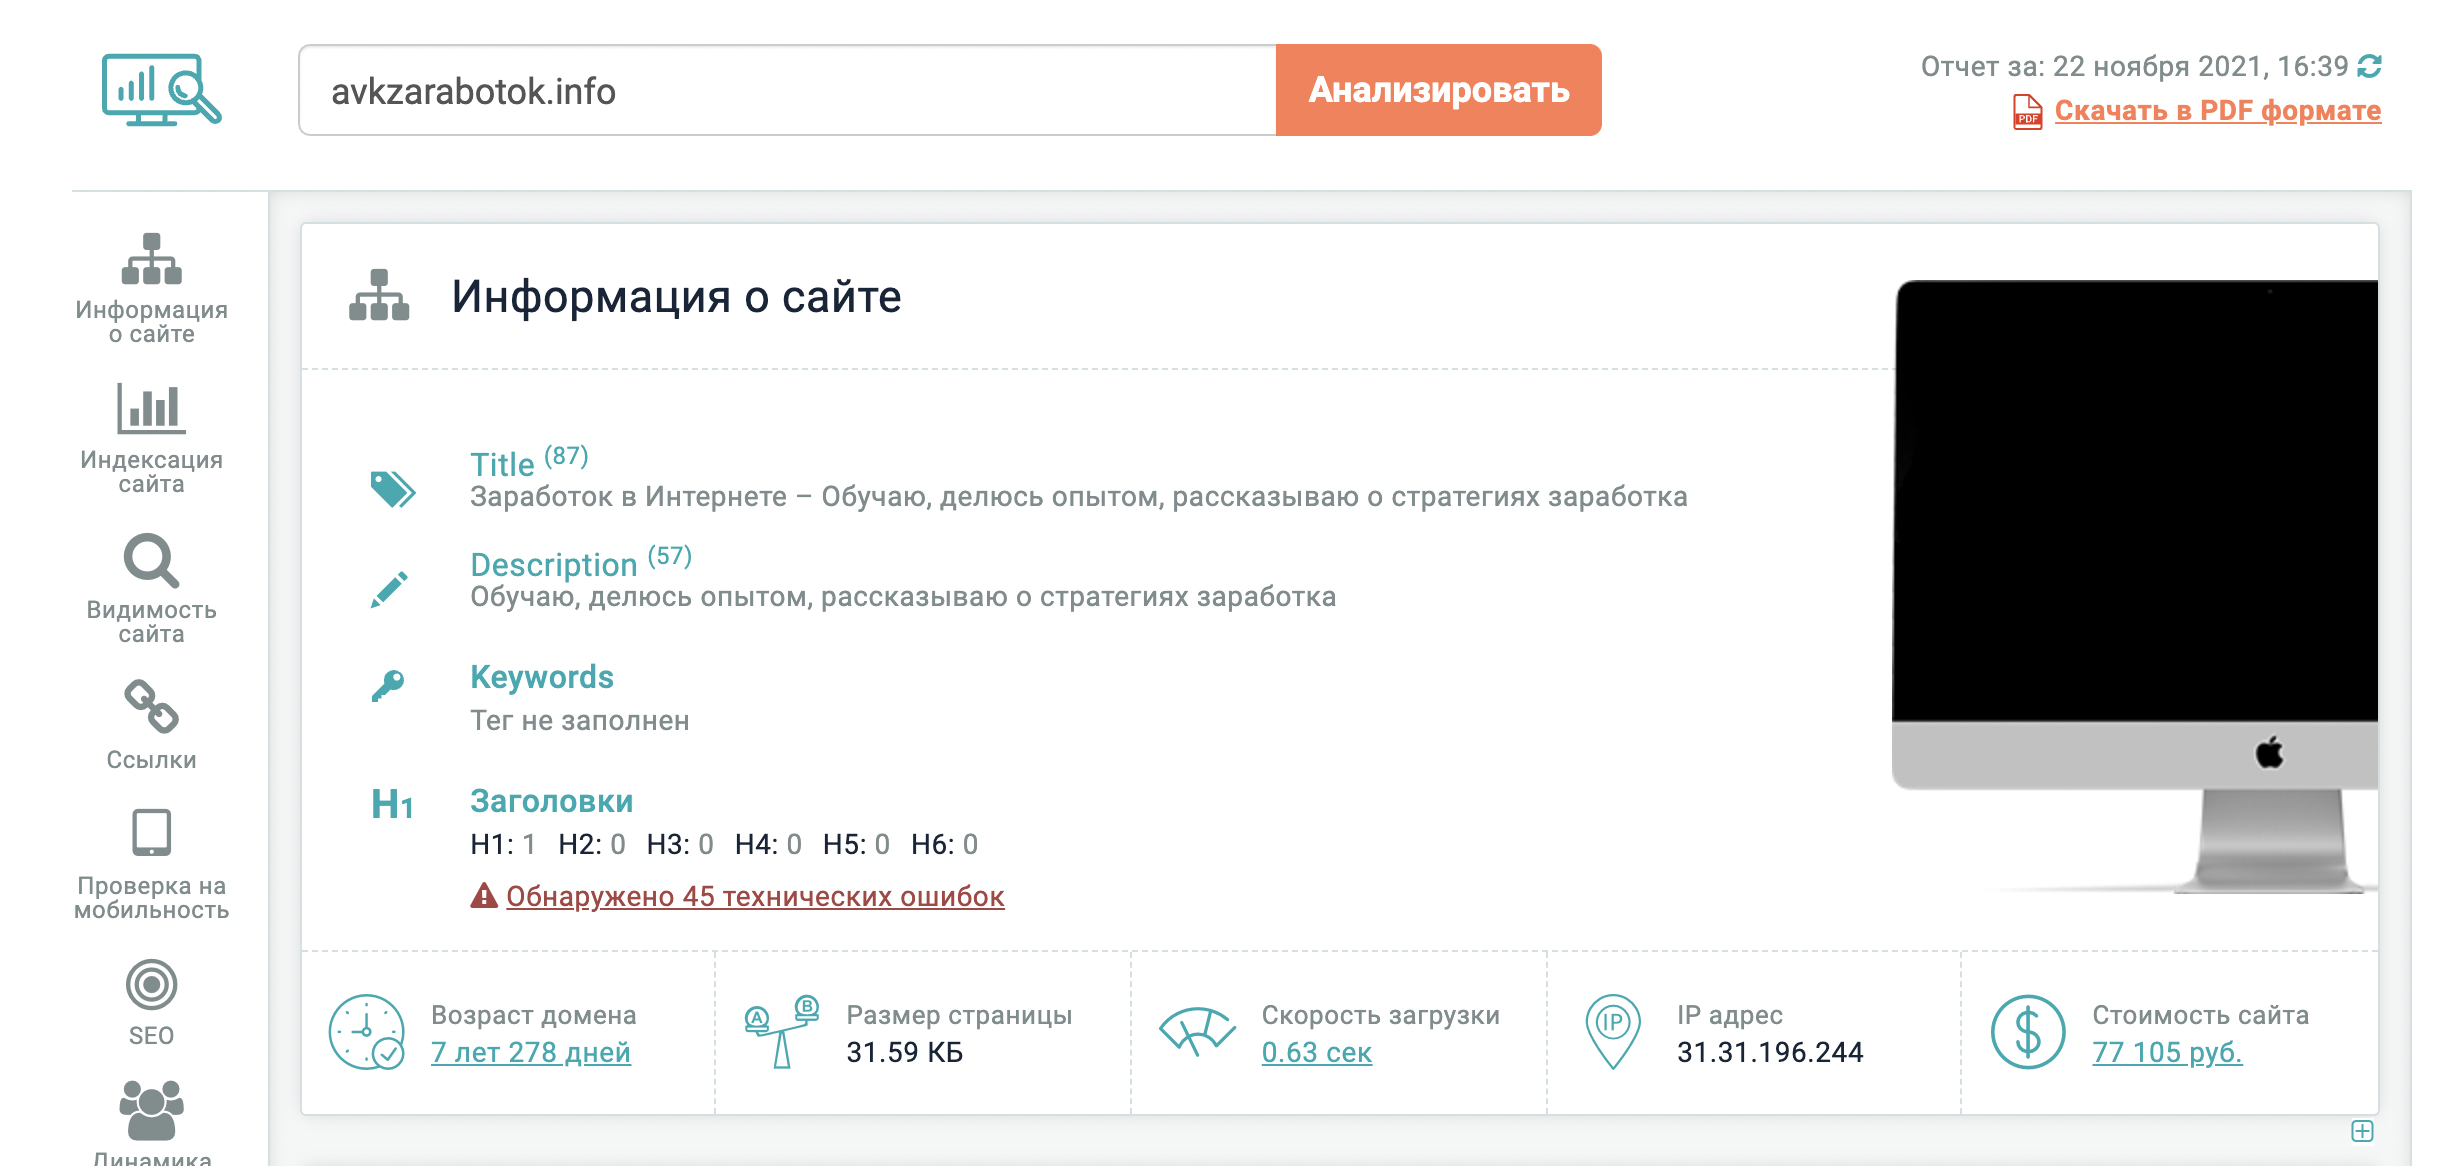Click the domain age 7 лет 278 дней link

530,1052
